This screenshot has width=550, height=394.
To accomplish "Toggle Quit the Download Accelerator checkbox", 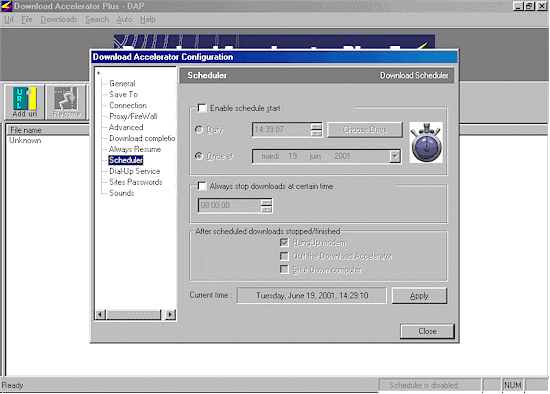I will click(284, 256).
